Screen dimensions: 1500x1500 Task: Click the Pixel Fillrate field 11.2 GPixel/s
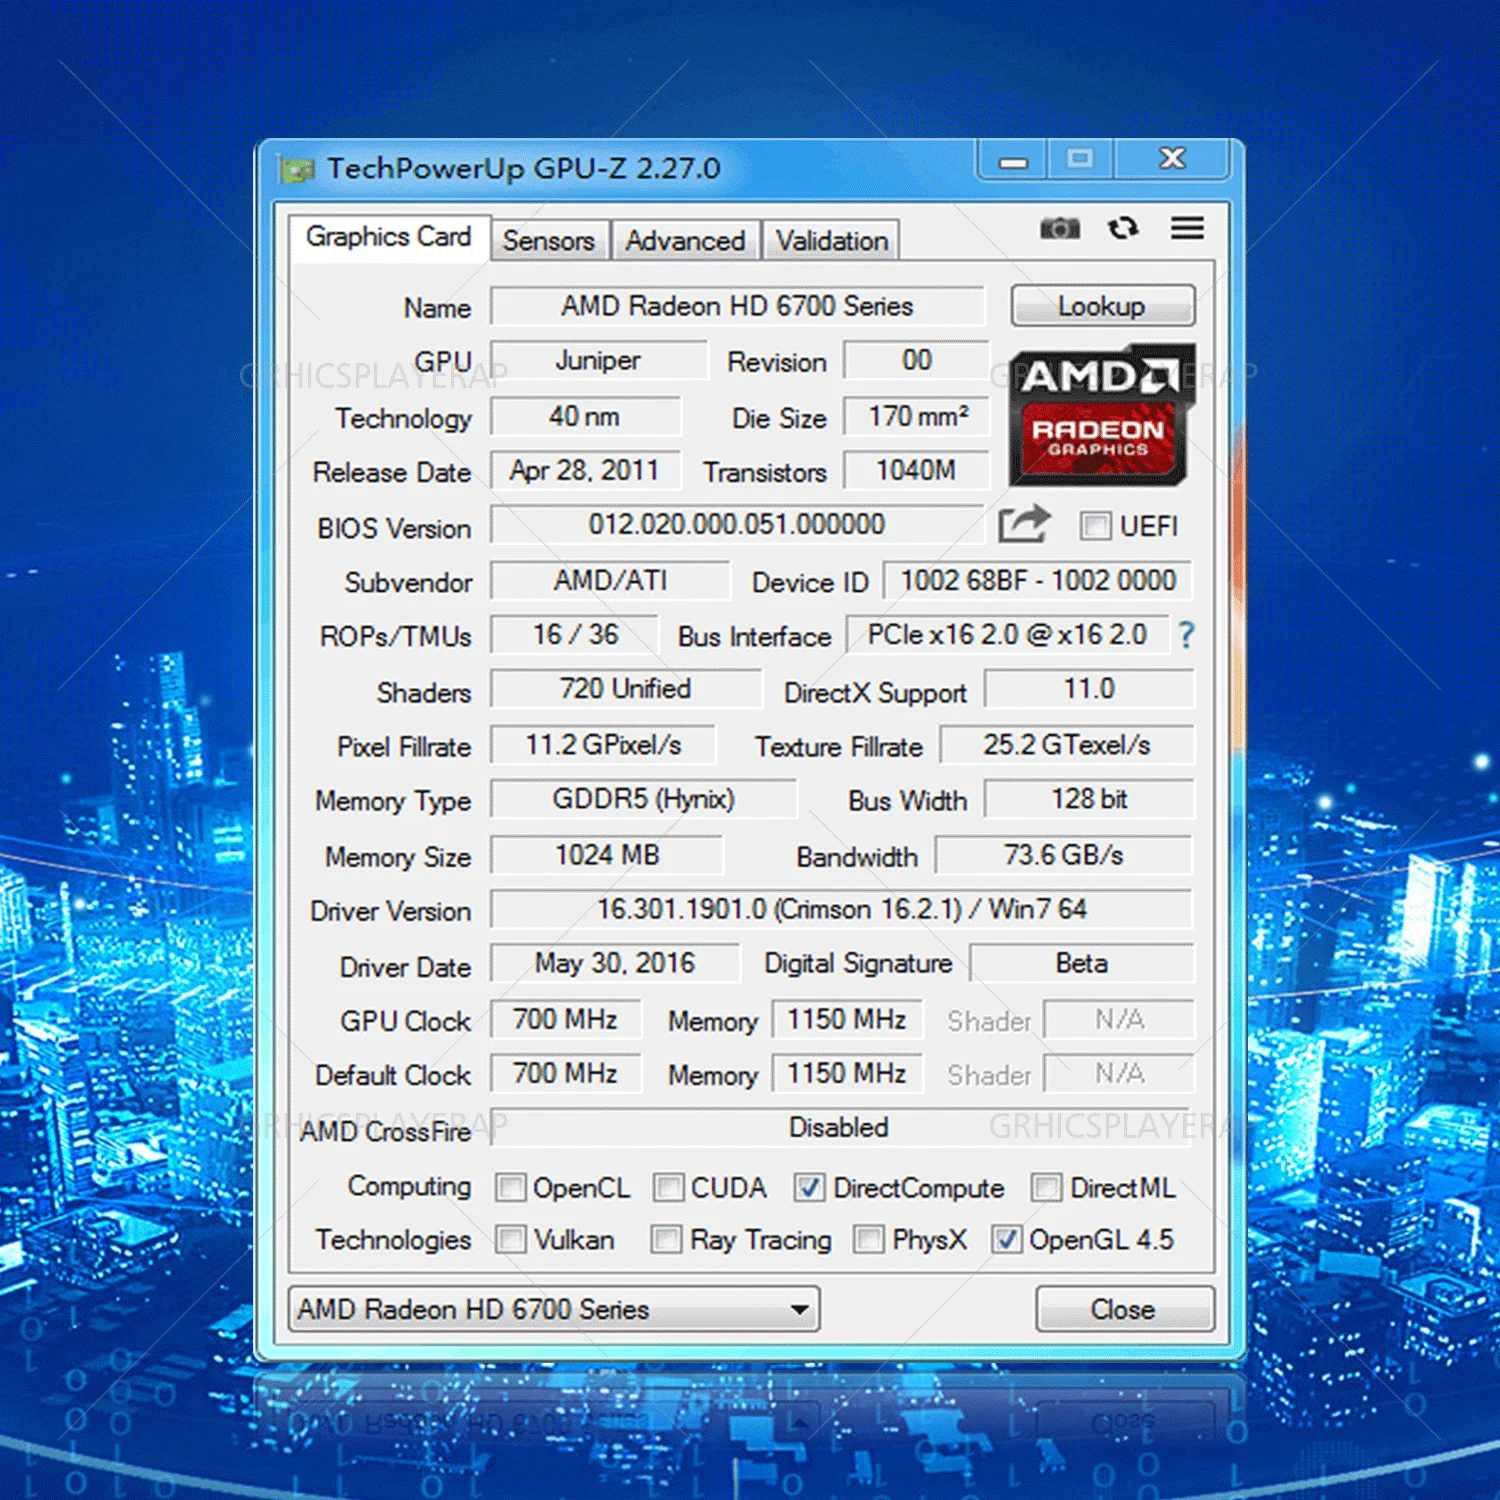click(x=603, y=744)
